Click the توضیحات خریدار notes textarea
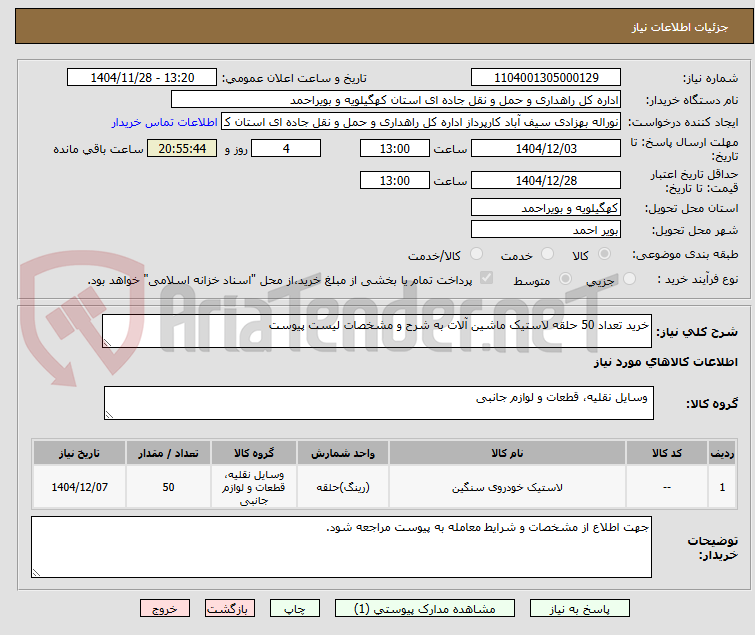Image resolution: width=755 pixels, height=635 pixels. (341, 547)
